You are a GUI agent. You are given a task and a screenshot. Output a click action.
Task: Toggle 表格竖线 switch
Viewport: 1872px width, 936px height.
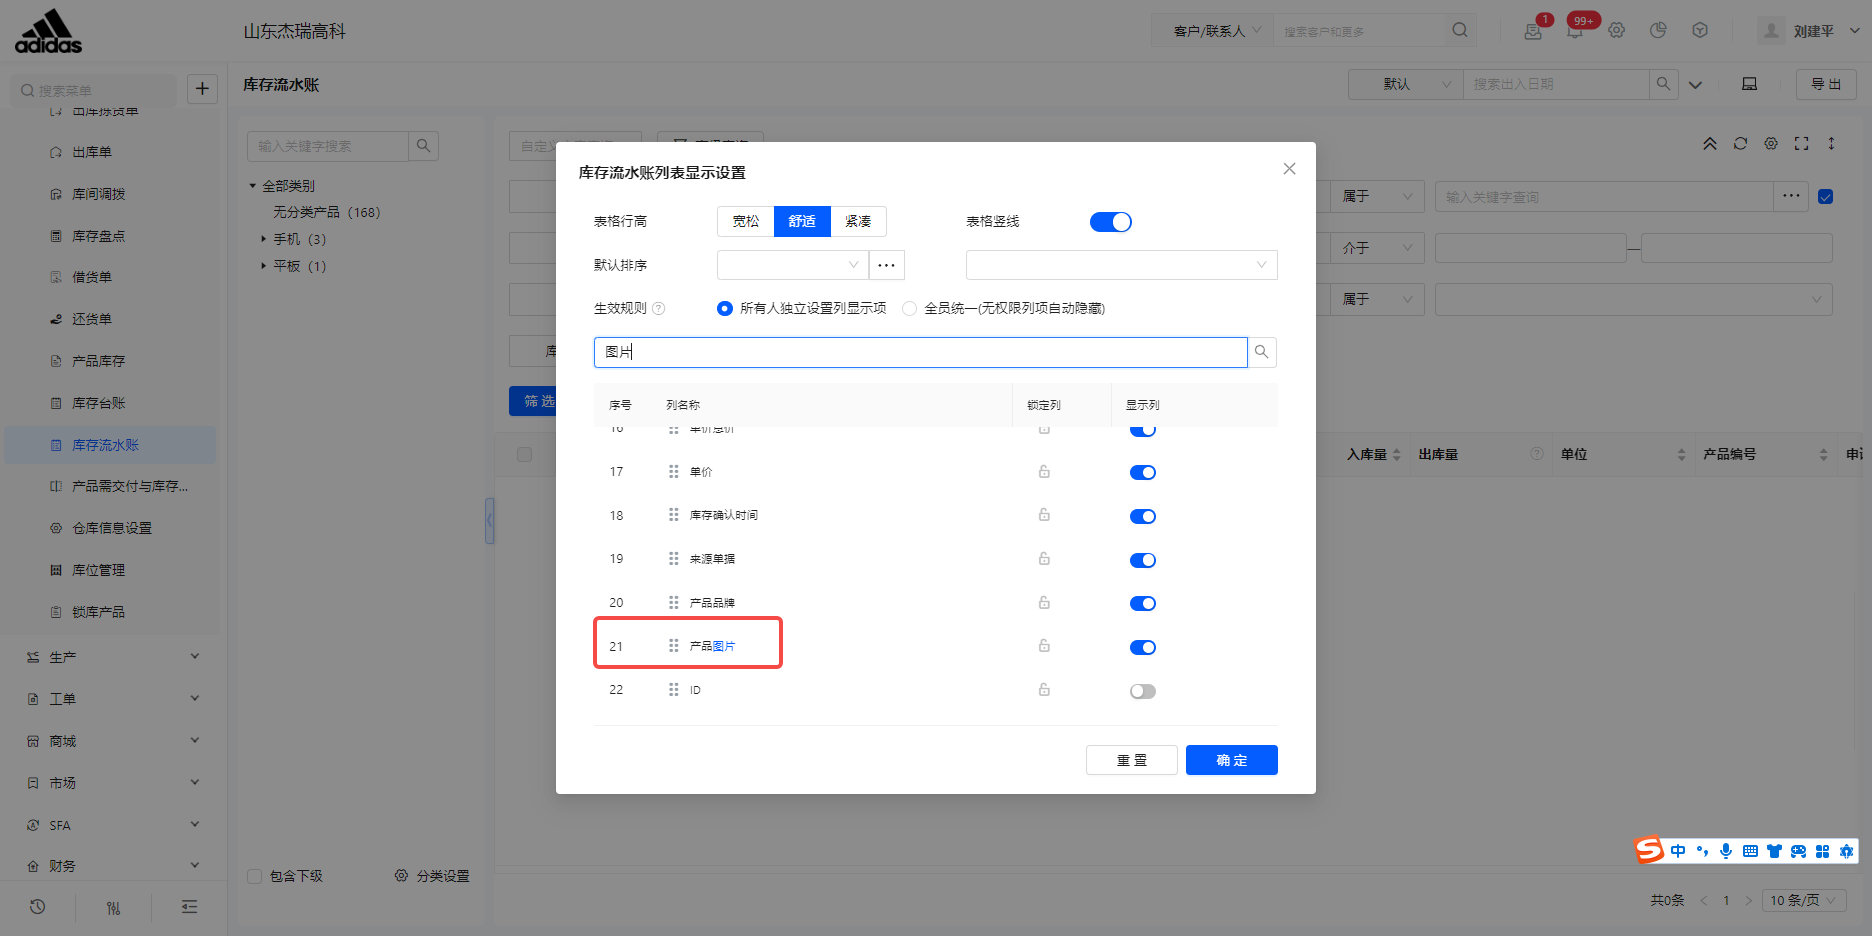(x=1110, y=222)
